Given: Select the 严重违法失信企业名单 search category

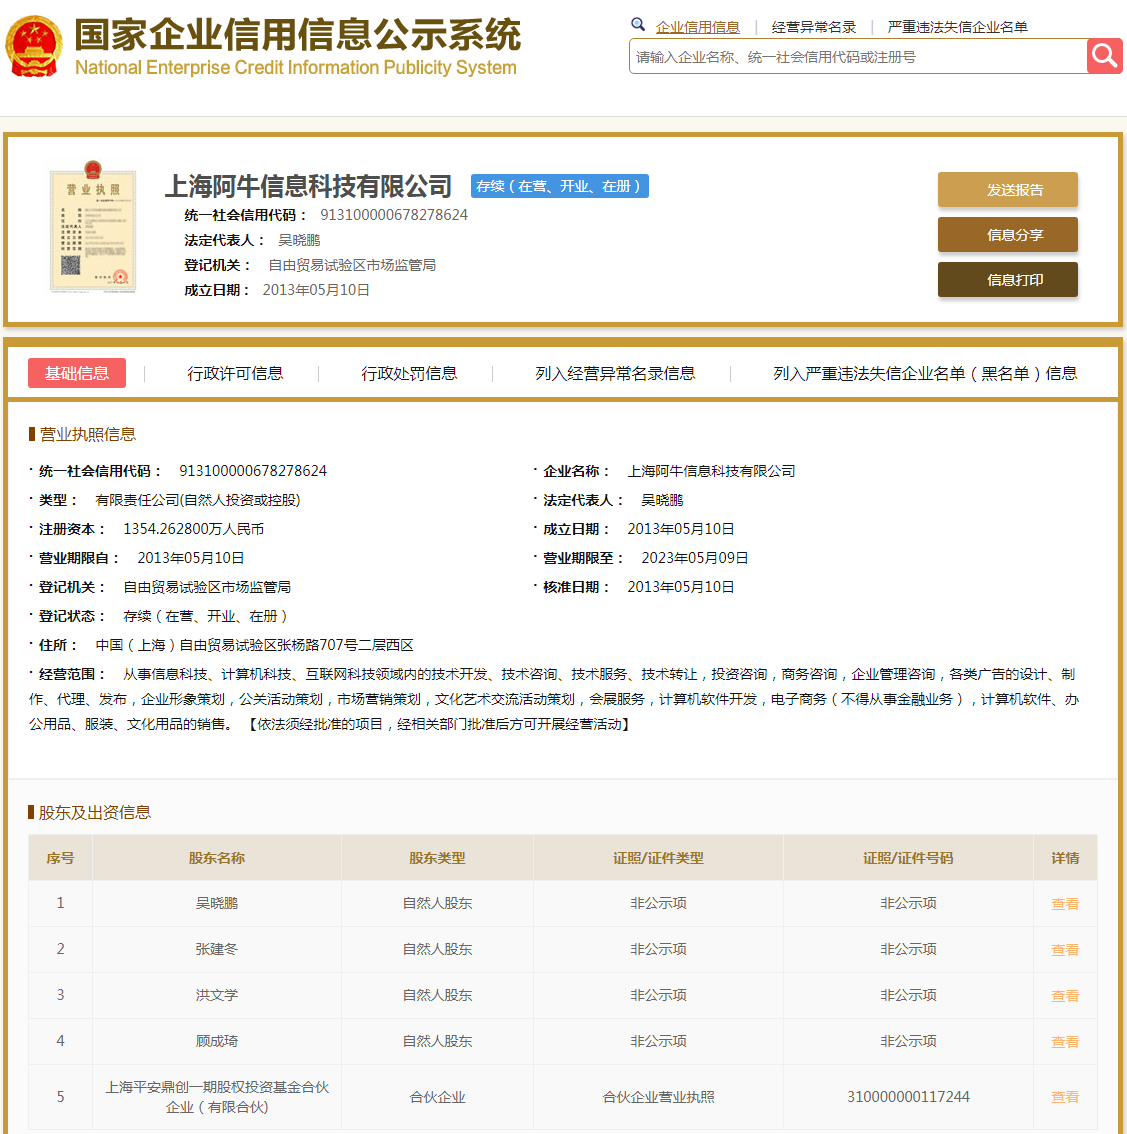Looking at the screenshot, I should pos(957,27).
